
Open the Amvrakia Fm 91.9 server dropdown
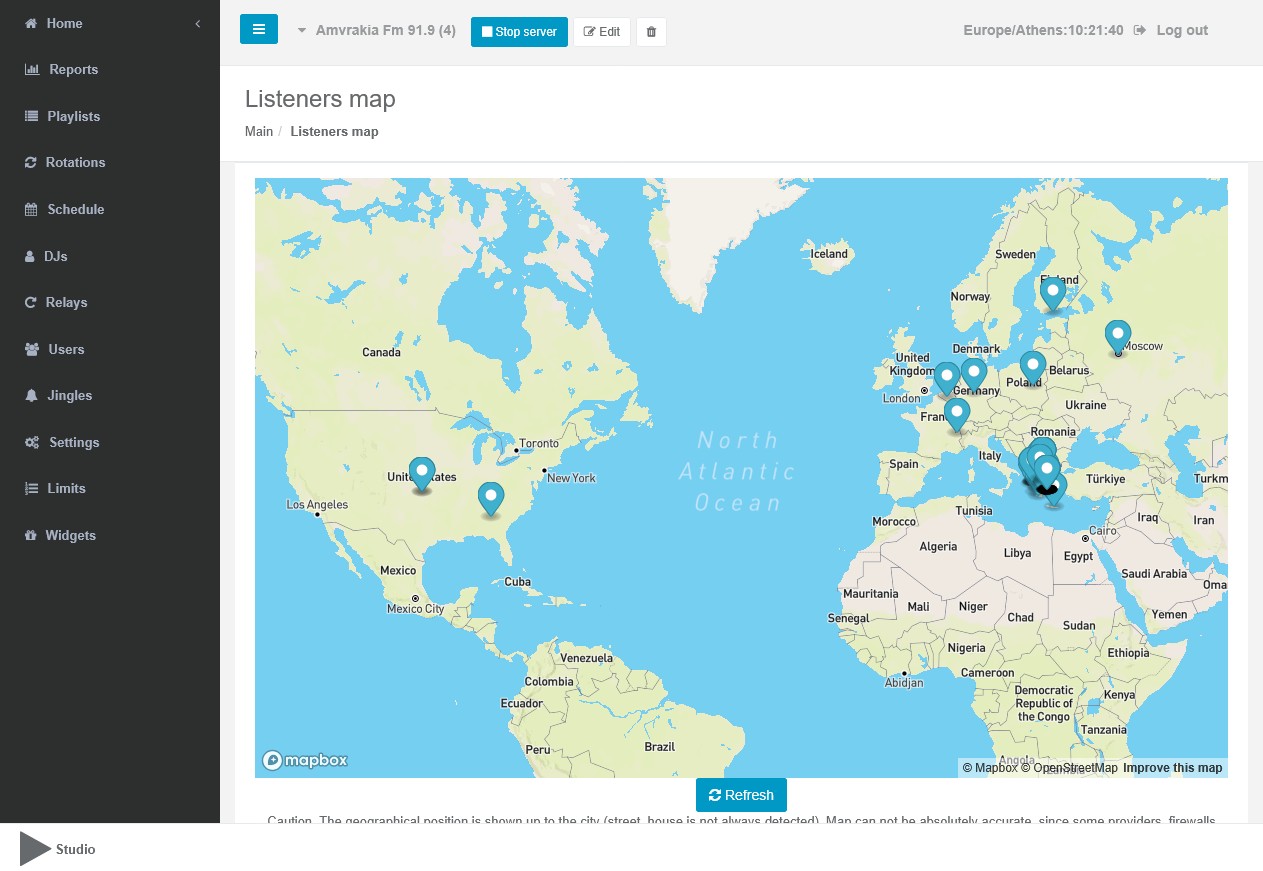376,31
